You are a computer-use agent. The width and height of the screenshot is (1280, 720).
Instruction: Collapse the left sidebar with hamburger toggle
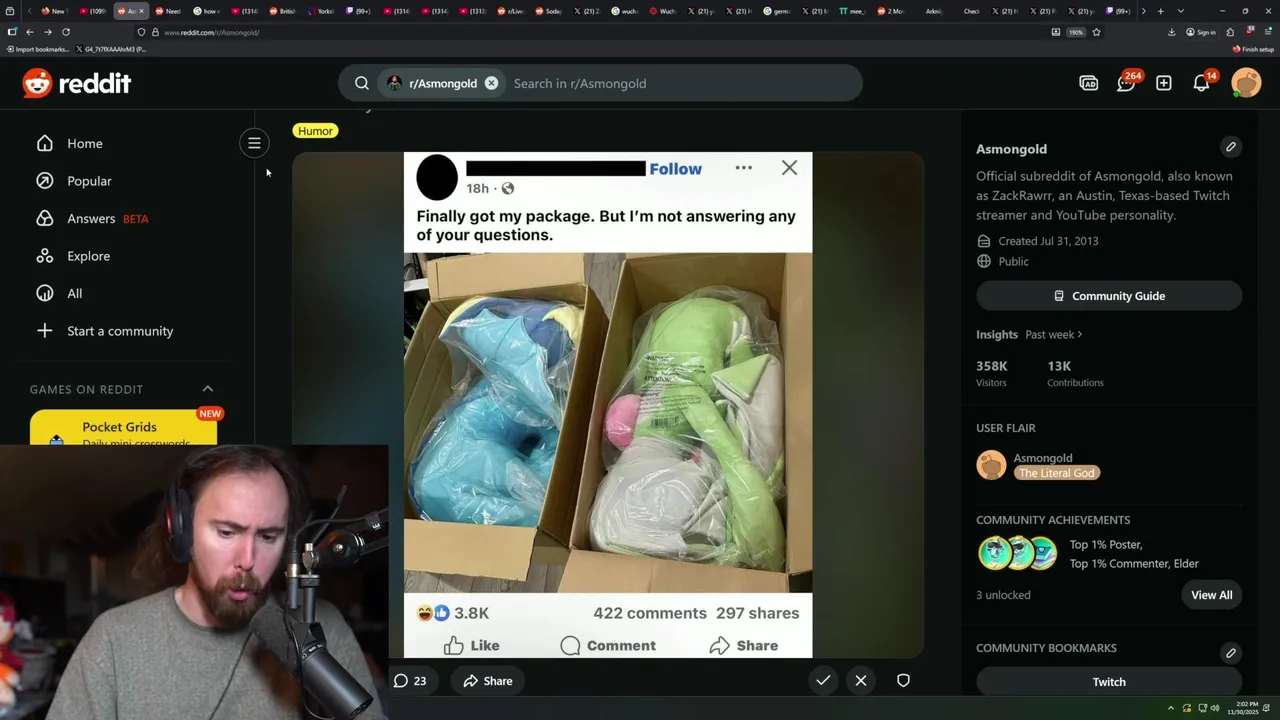click(254, 143)
